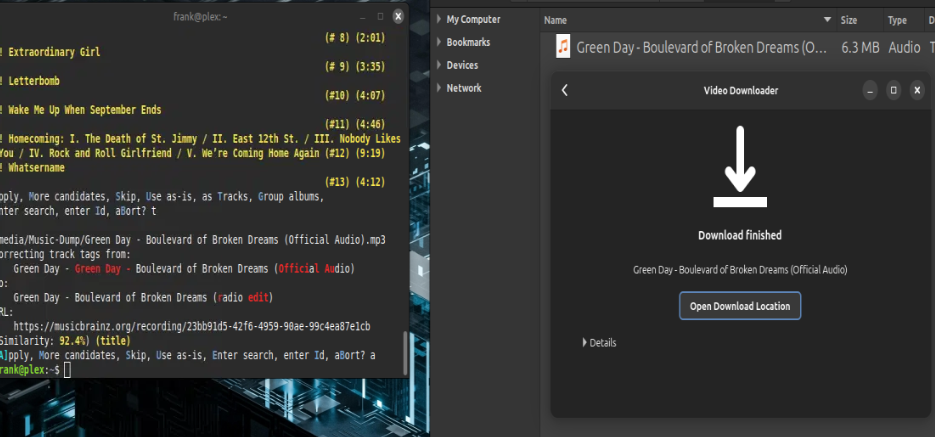Select the Devices sidebar entry
The height and width of the screenshot is (437, 935).
point(462,65)
